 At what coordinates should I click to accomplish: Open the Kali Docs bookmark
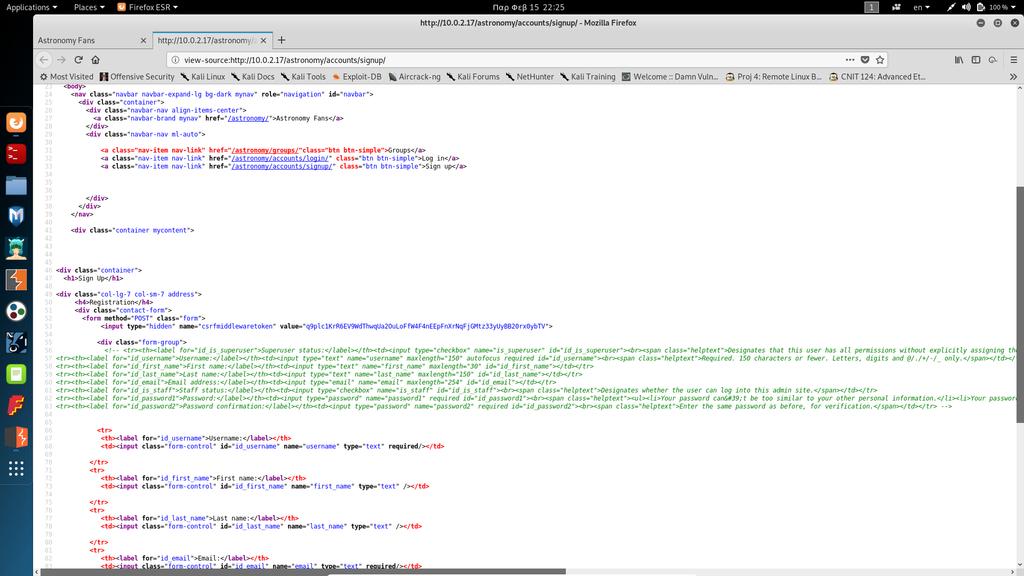253,76
